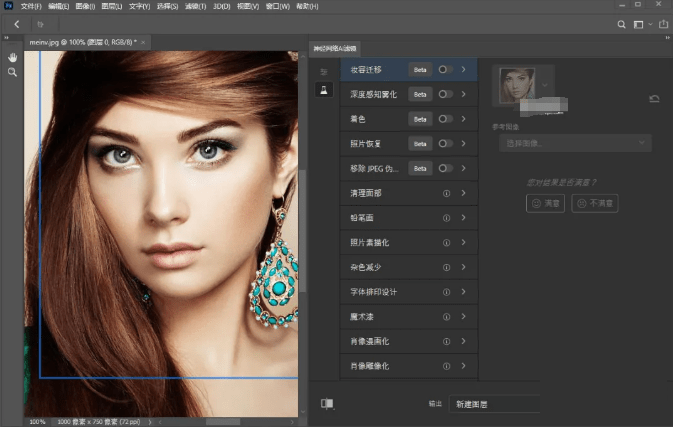Click the Photoshop logo icon
The width and height of the screenshot is (673, 427).
(x=8, y=6)
